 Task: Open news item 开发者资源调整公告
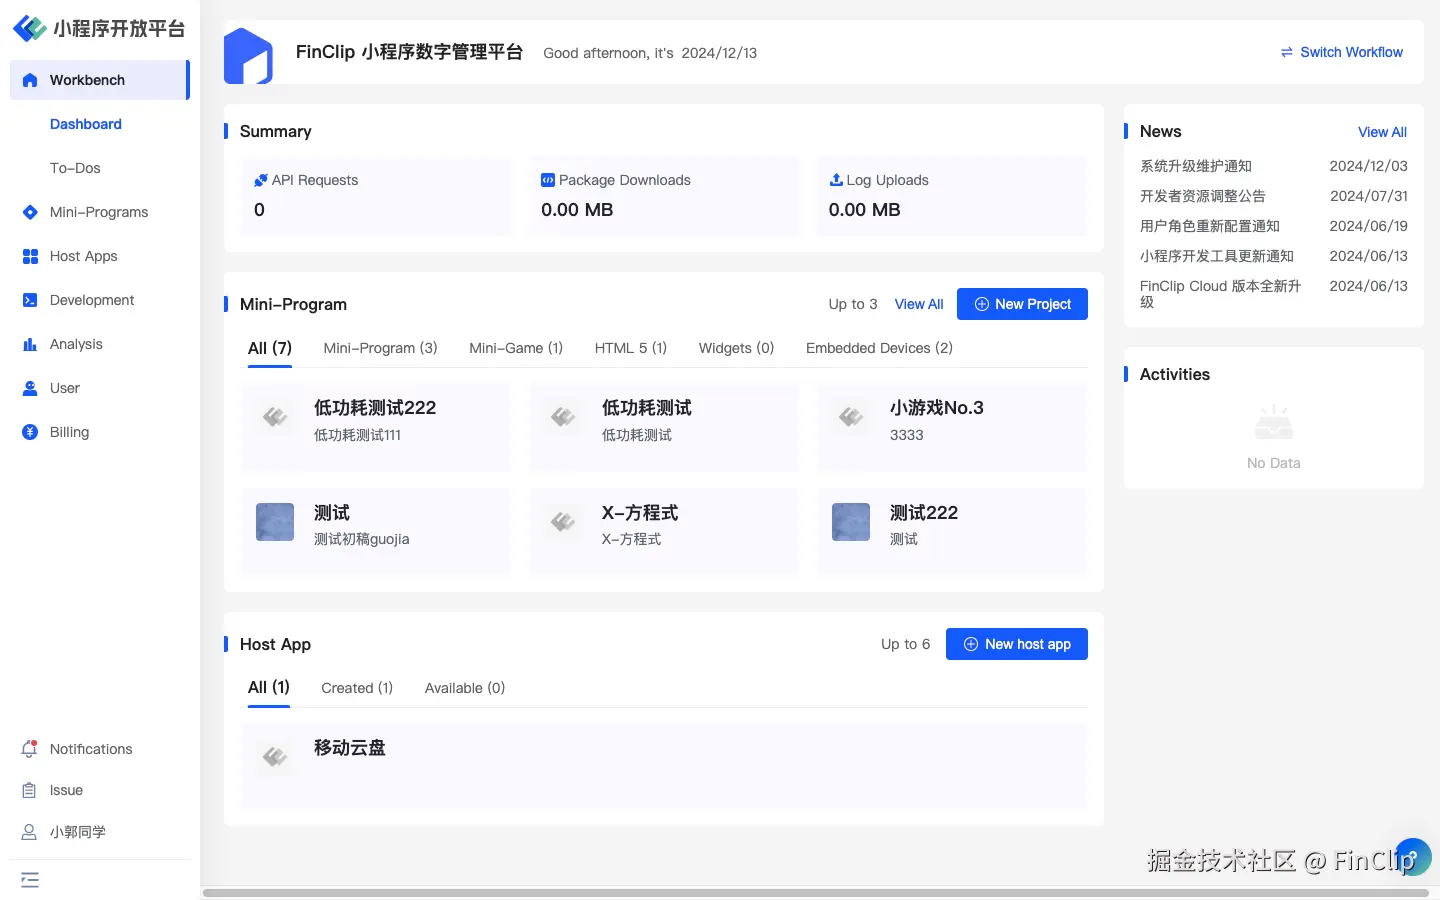[x=1203, y=196]
